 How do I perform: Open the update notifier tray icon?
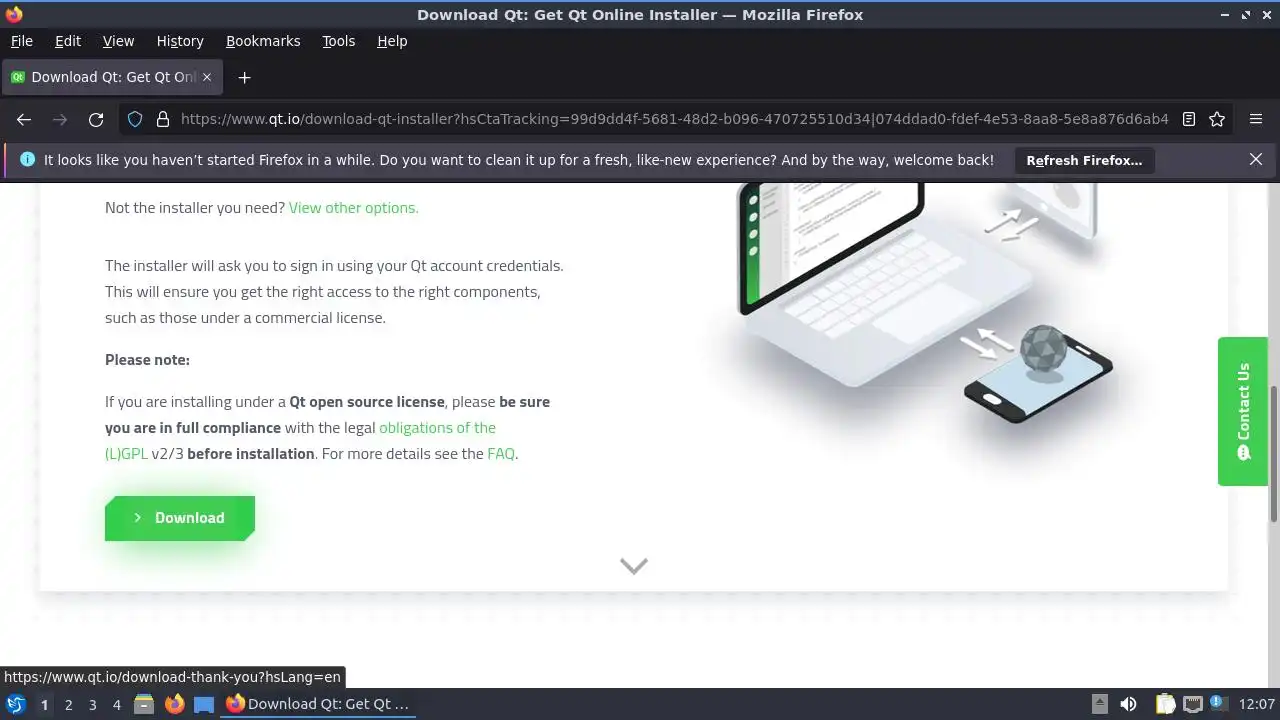(x=1218, y=704)
